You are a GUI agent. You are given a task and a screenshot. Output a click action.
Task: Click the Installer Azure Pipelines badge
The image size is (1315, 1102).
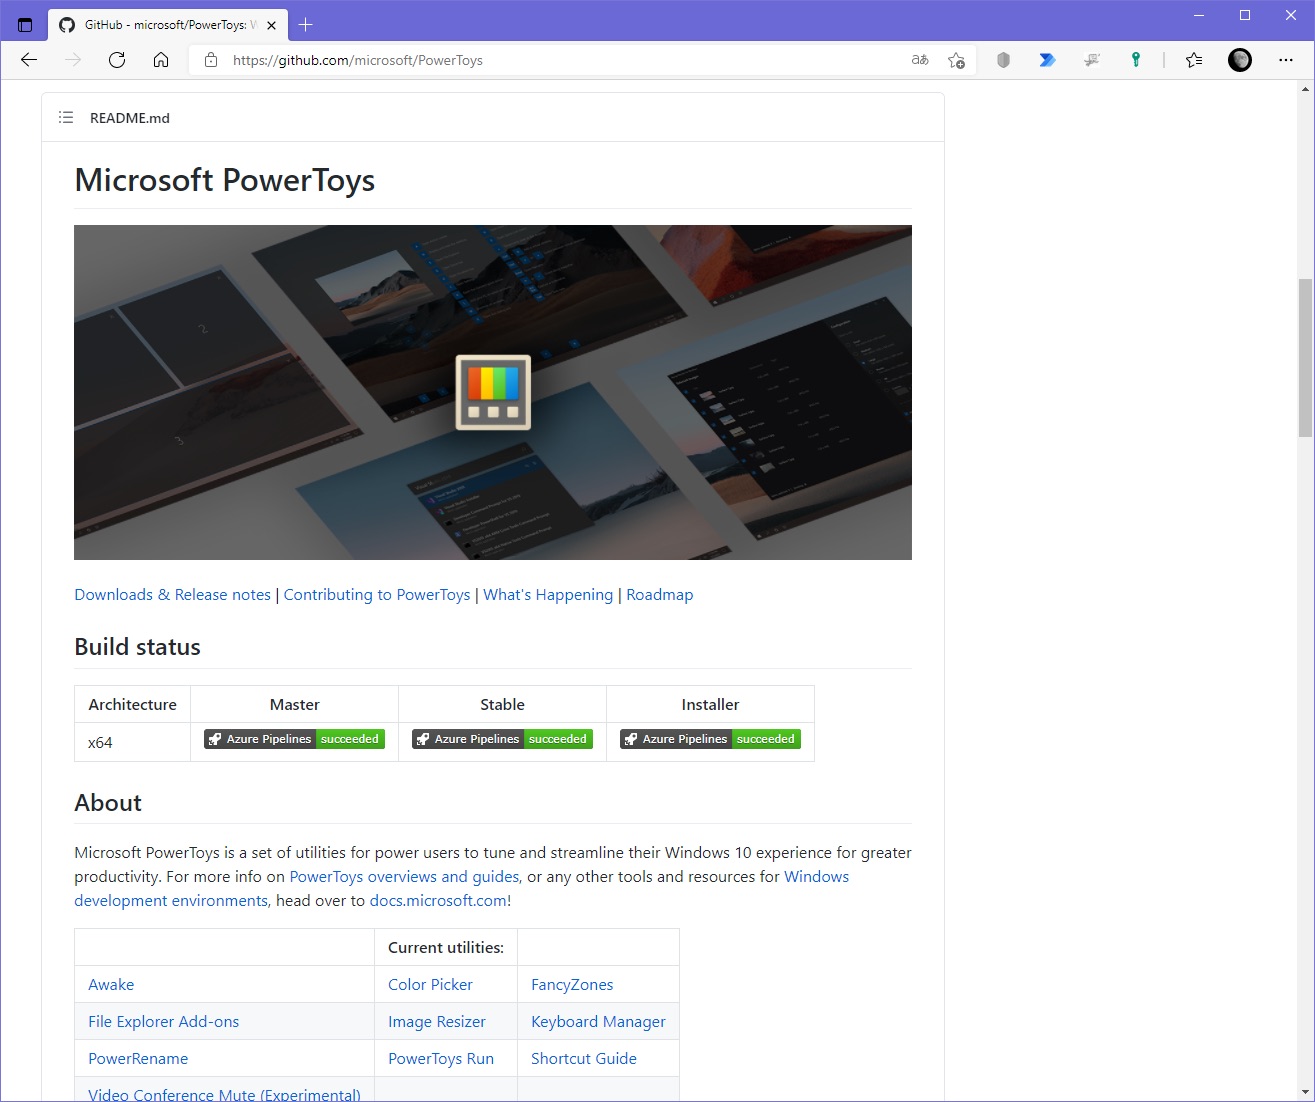point(710,739)
